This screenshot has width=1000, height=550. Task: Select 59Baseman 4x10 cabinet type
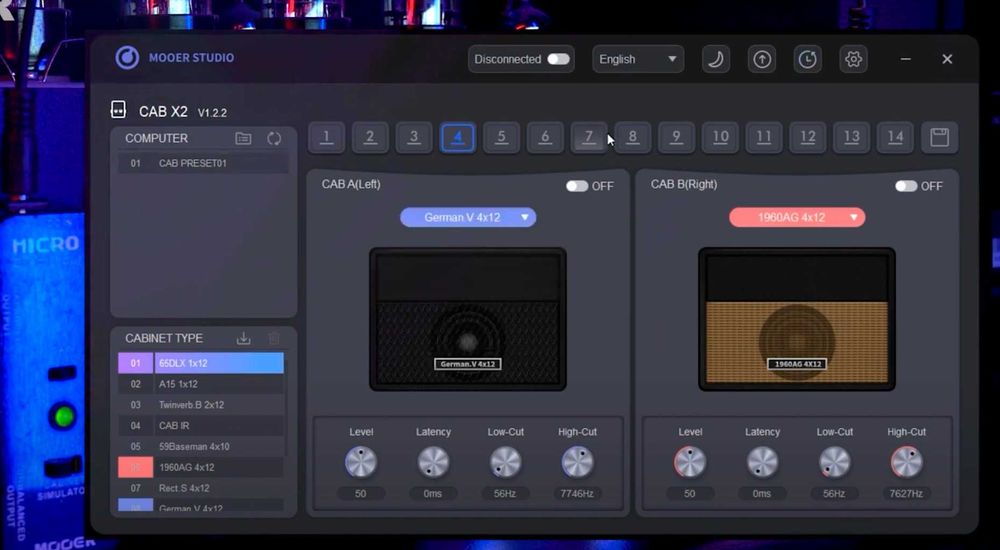(x=201, y=447)
